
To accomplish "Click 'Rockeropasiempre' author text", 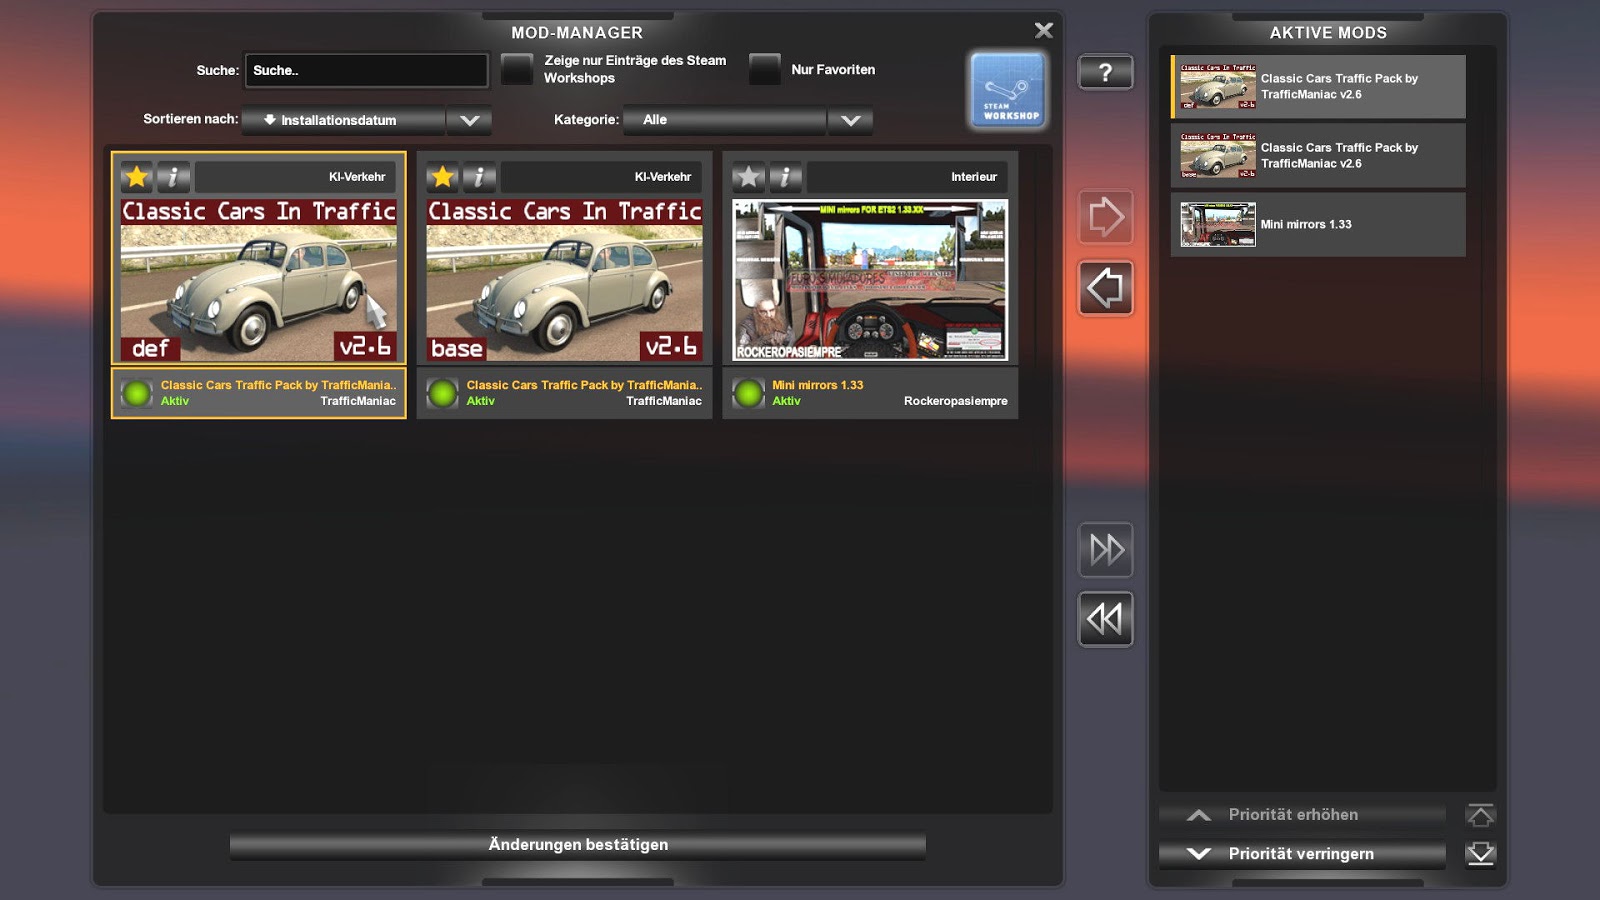I will point(956,401).
